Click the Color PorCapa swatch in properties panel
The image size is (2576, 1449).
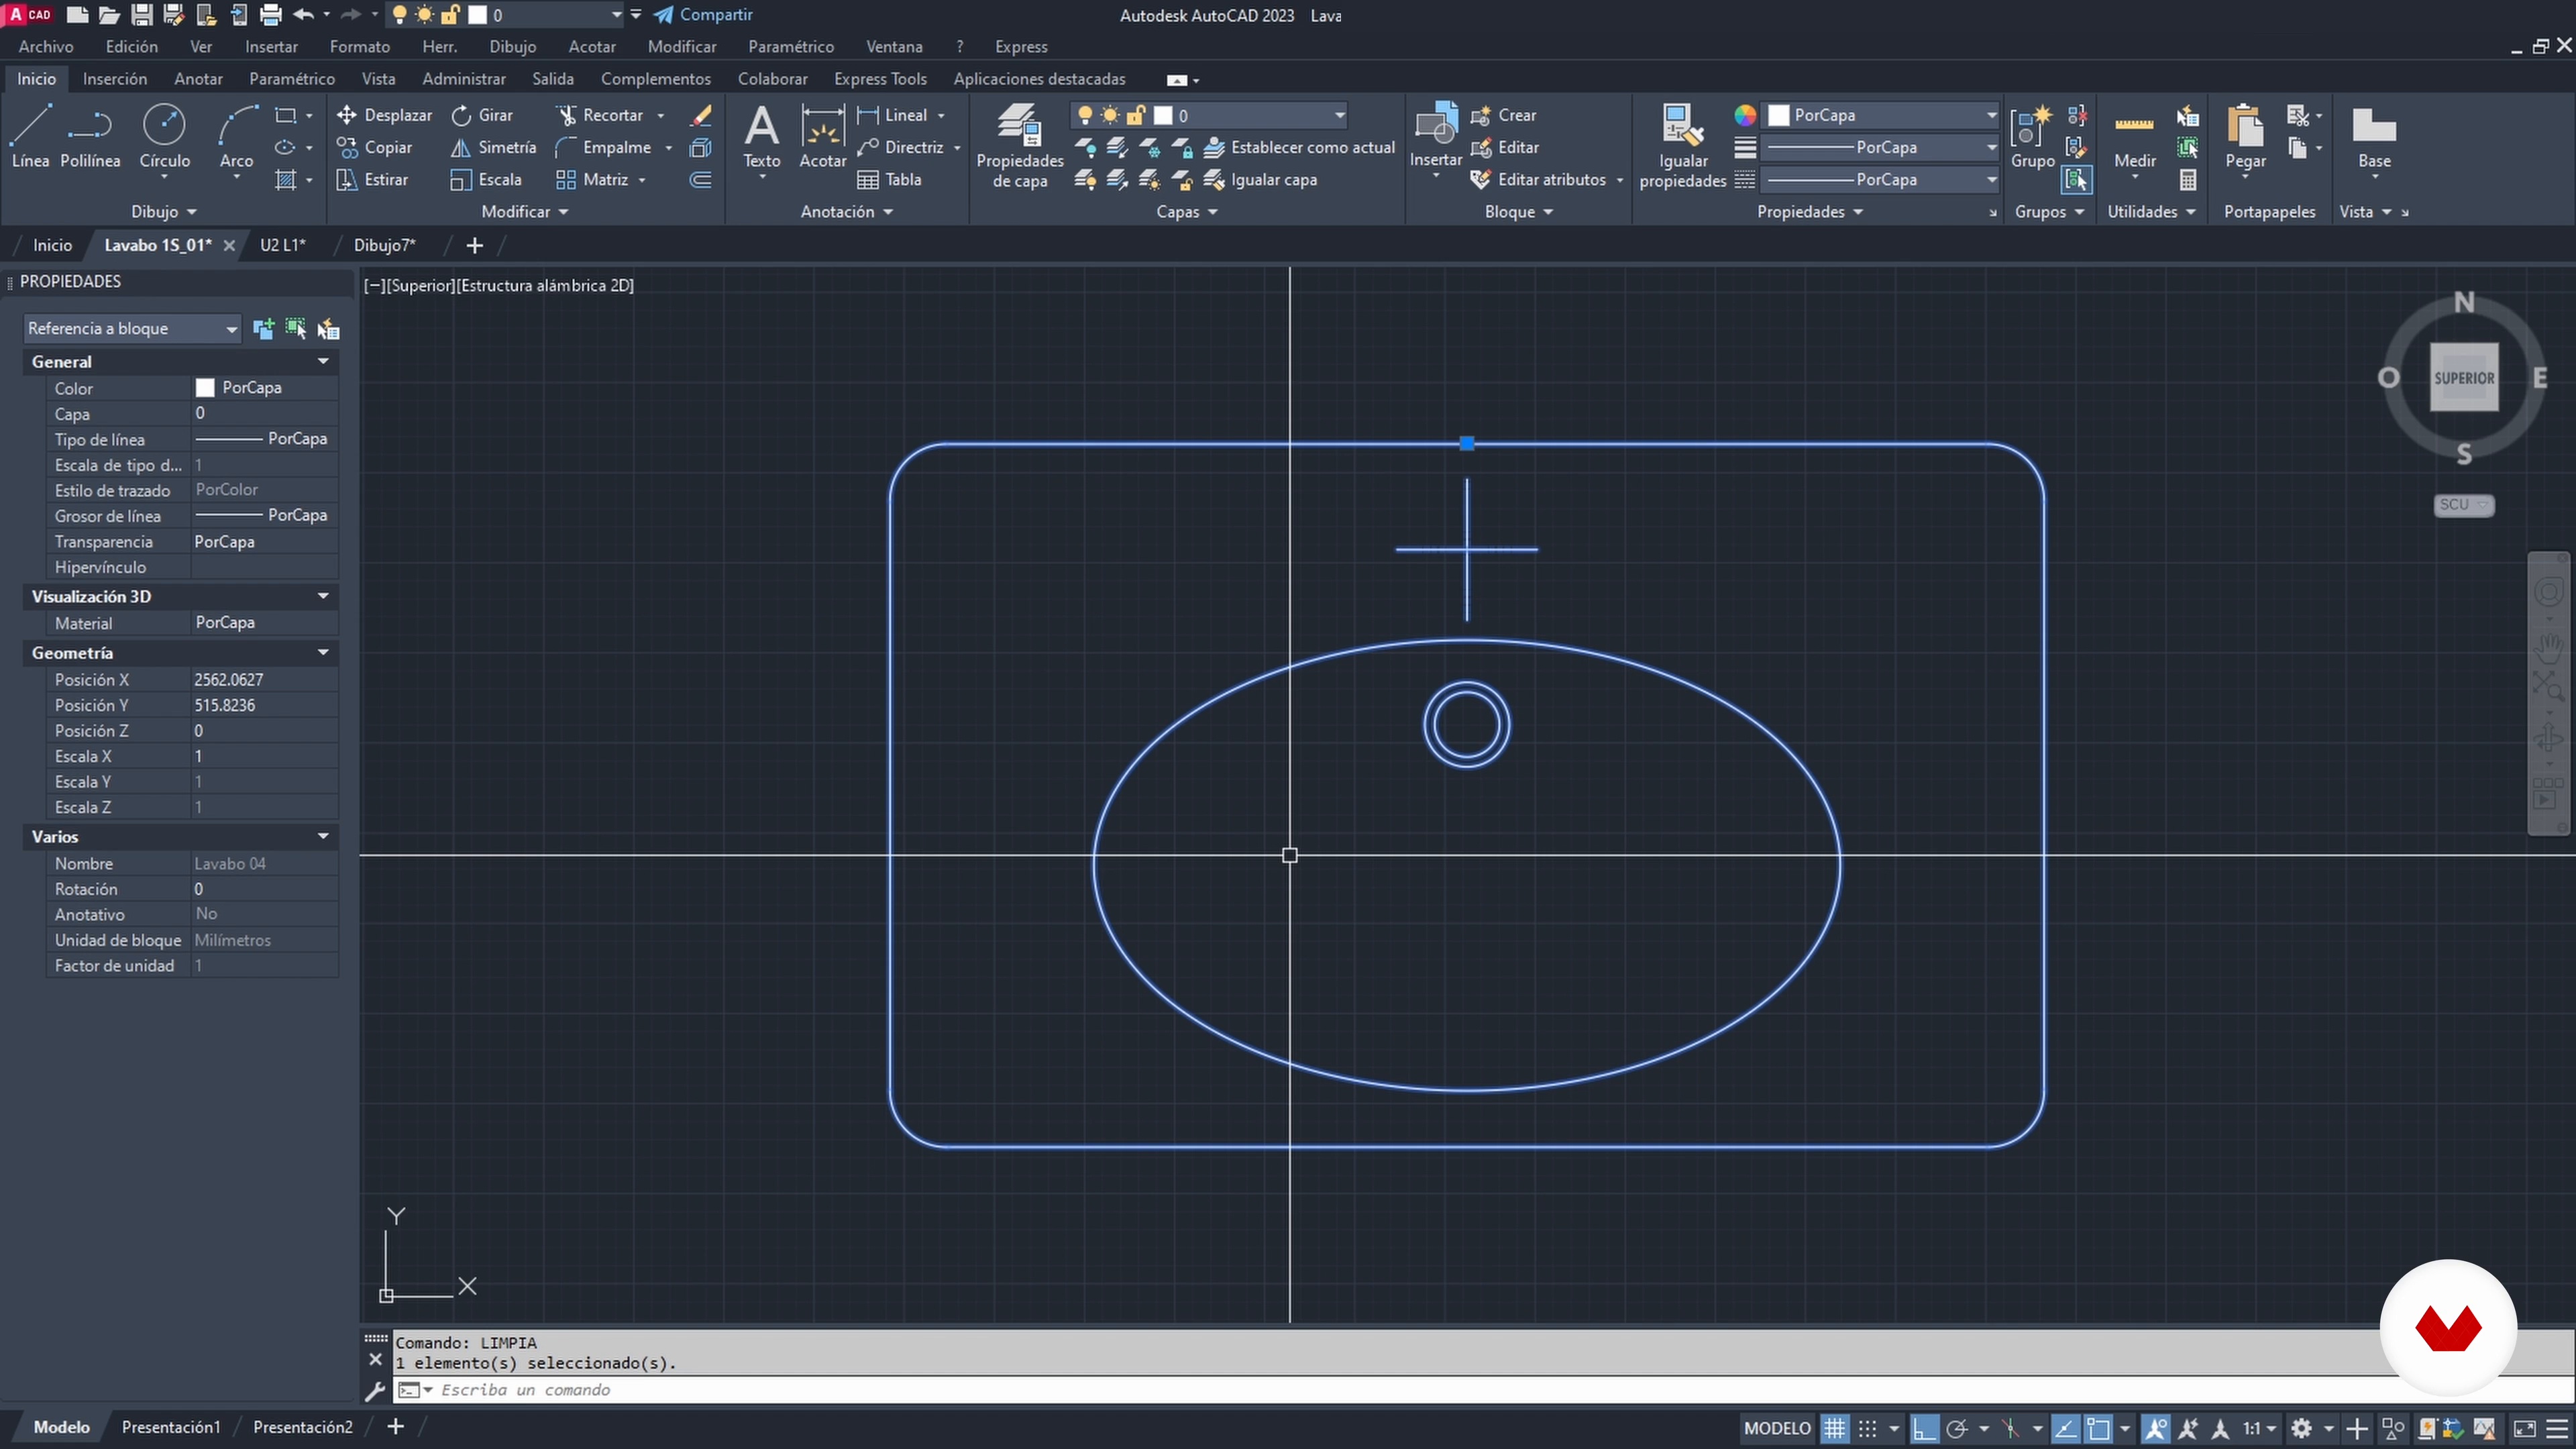tap(205, 388)
